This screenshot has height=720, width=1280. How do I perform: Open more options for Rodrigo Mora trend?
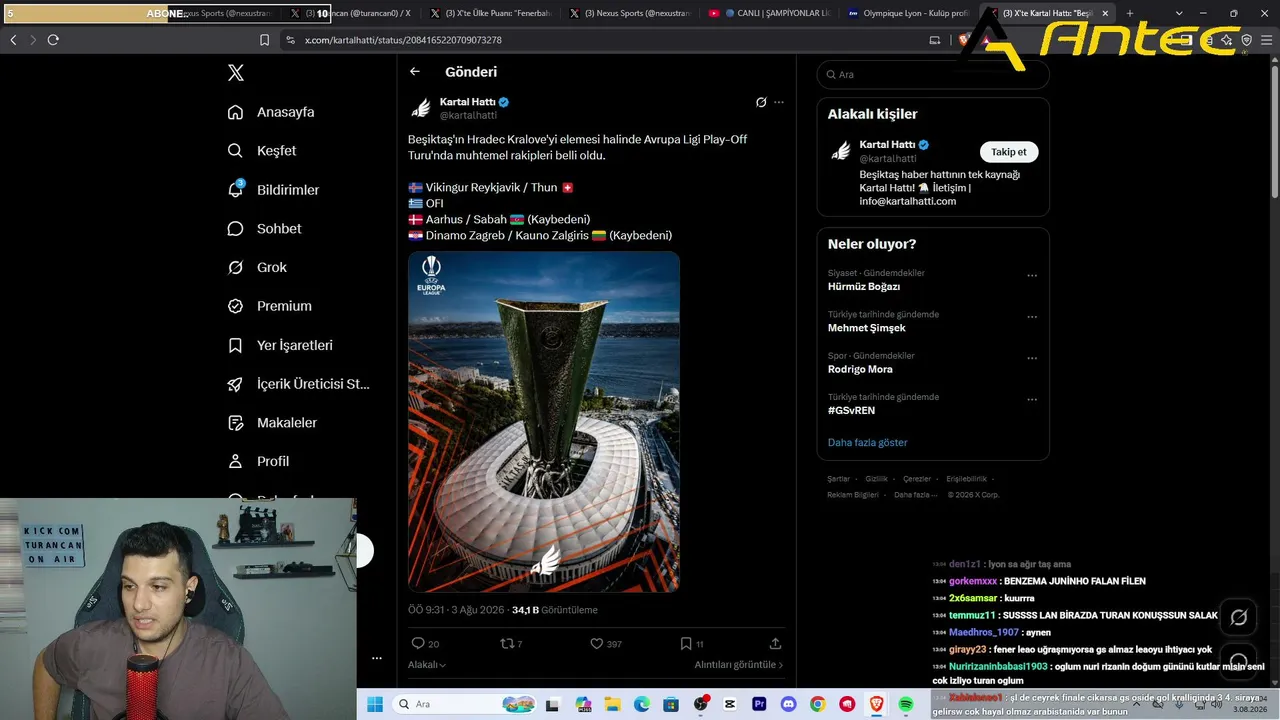point(1032,358)
